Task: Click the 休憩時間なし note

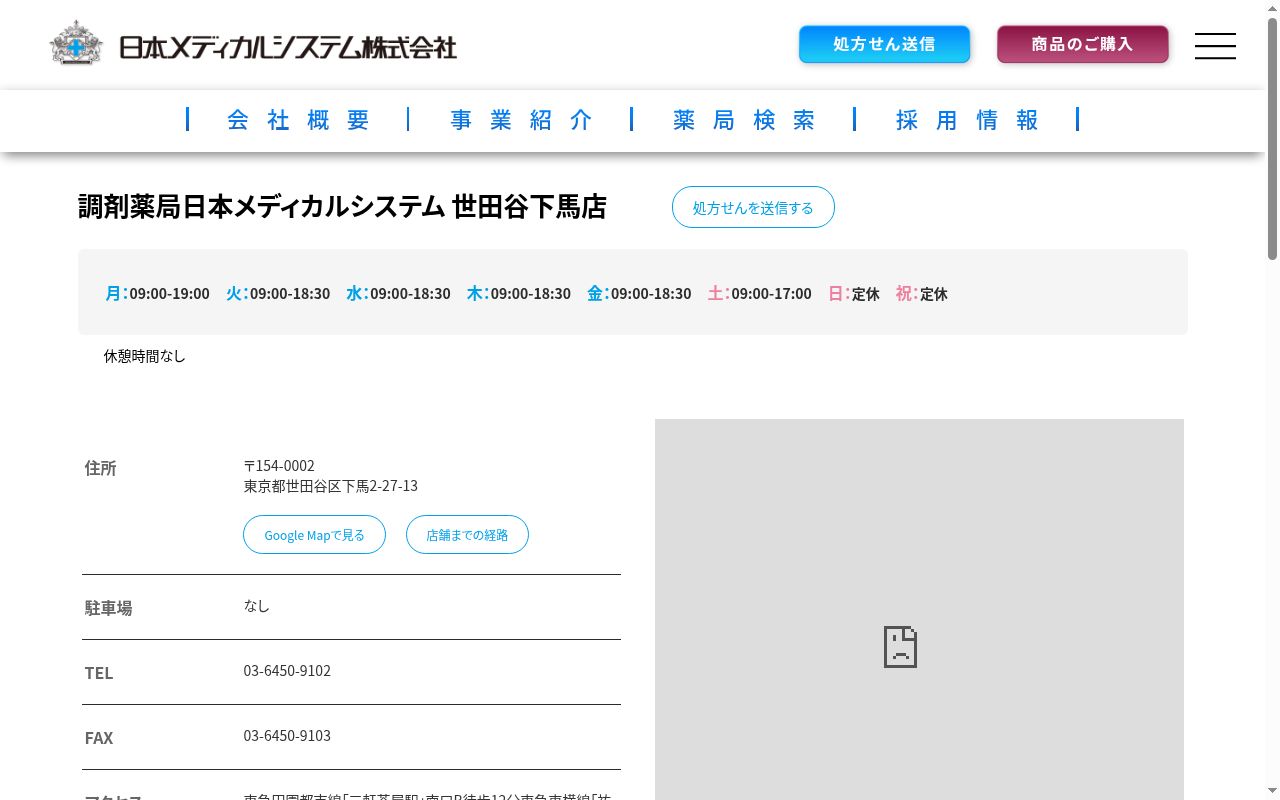Action: 145,356
